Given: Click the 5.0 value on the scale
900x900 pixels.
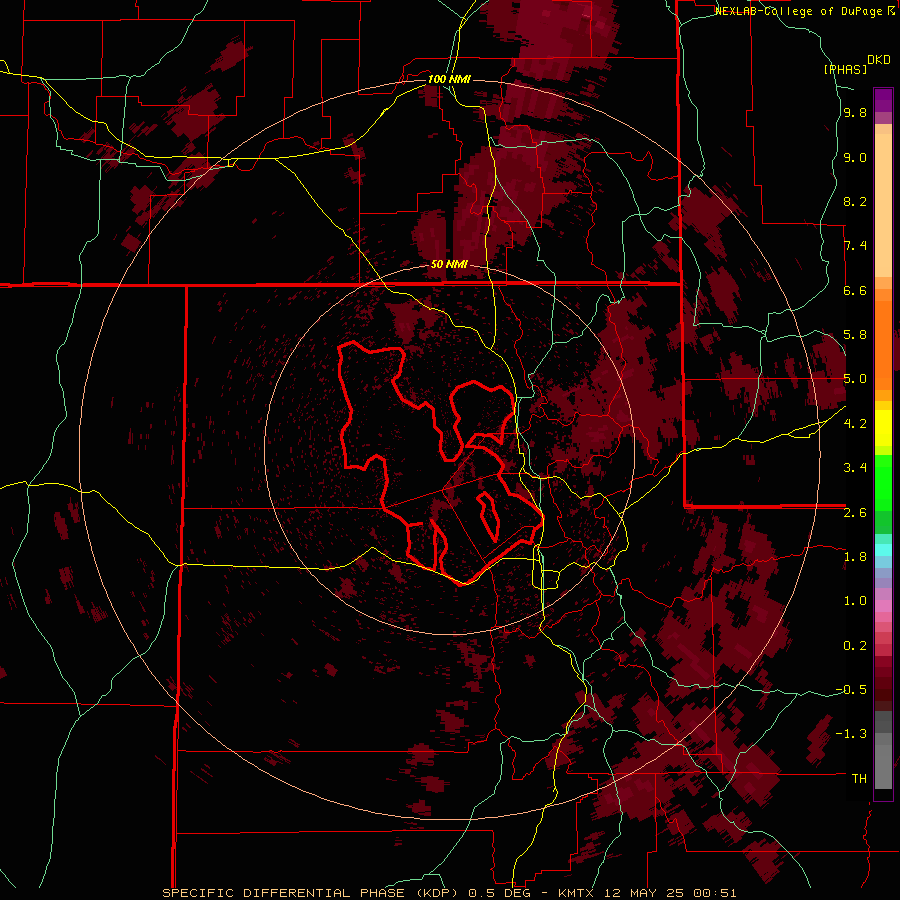Looking at the screenshot, I should pyautogui.click(x=855, y=379).
